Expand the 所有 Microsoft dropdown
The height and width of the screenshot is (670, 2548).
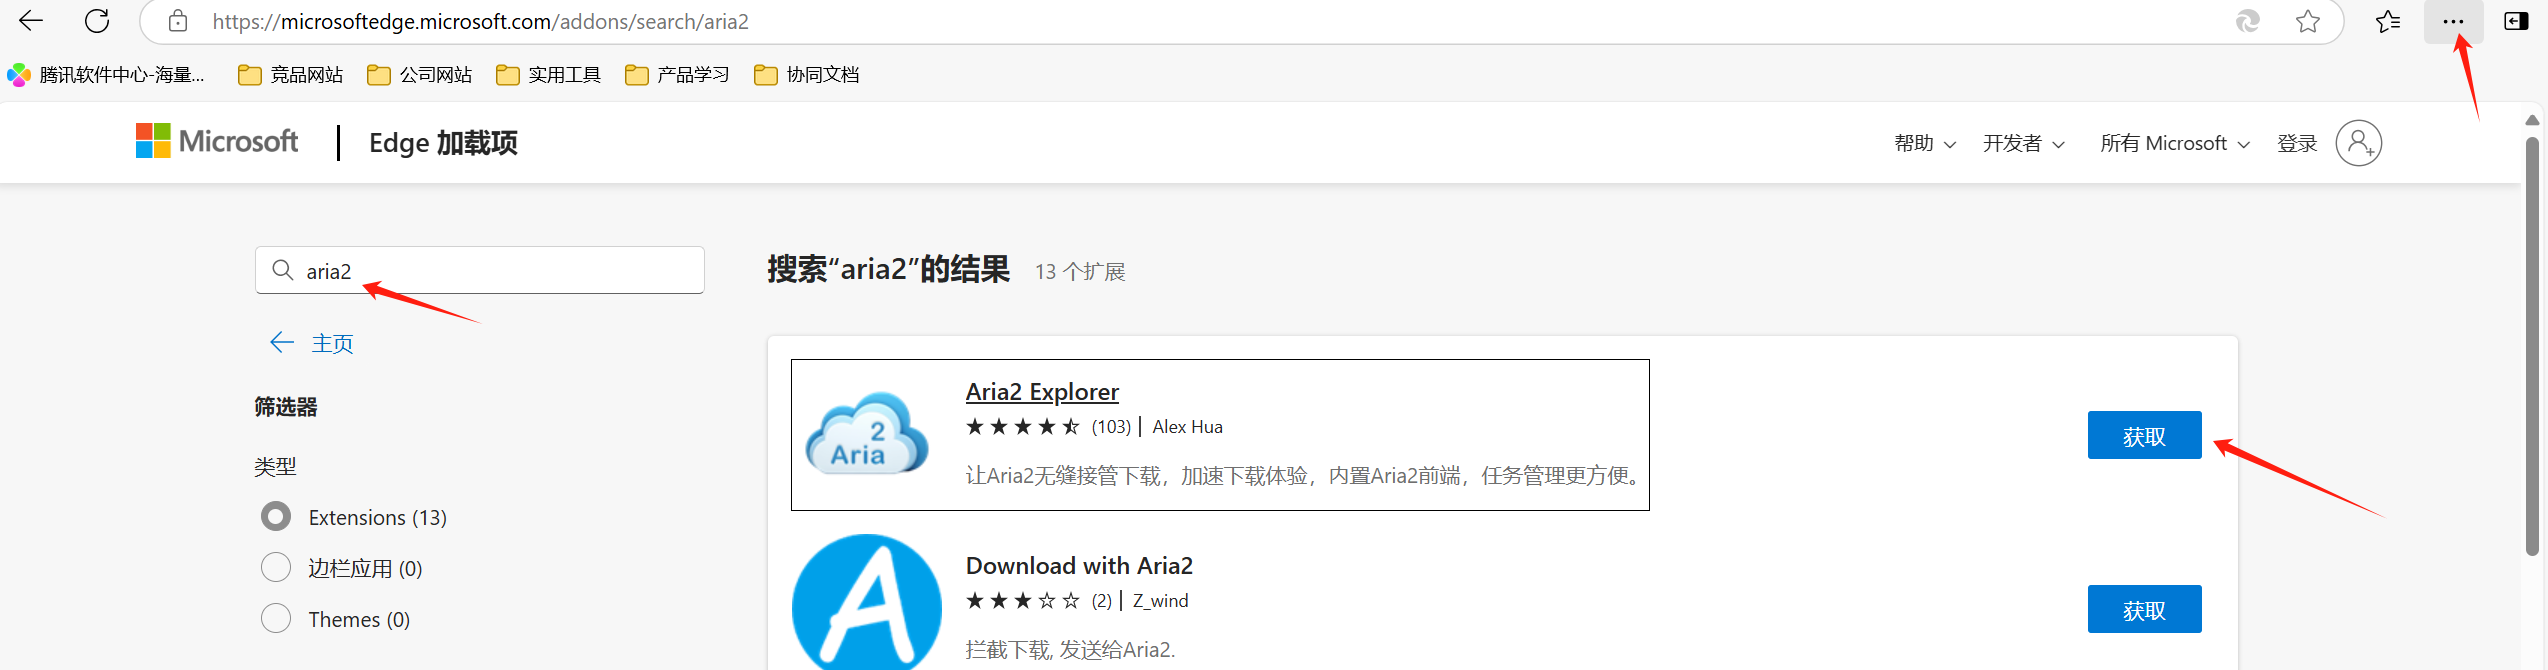2174,143
